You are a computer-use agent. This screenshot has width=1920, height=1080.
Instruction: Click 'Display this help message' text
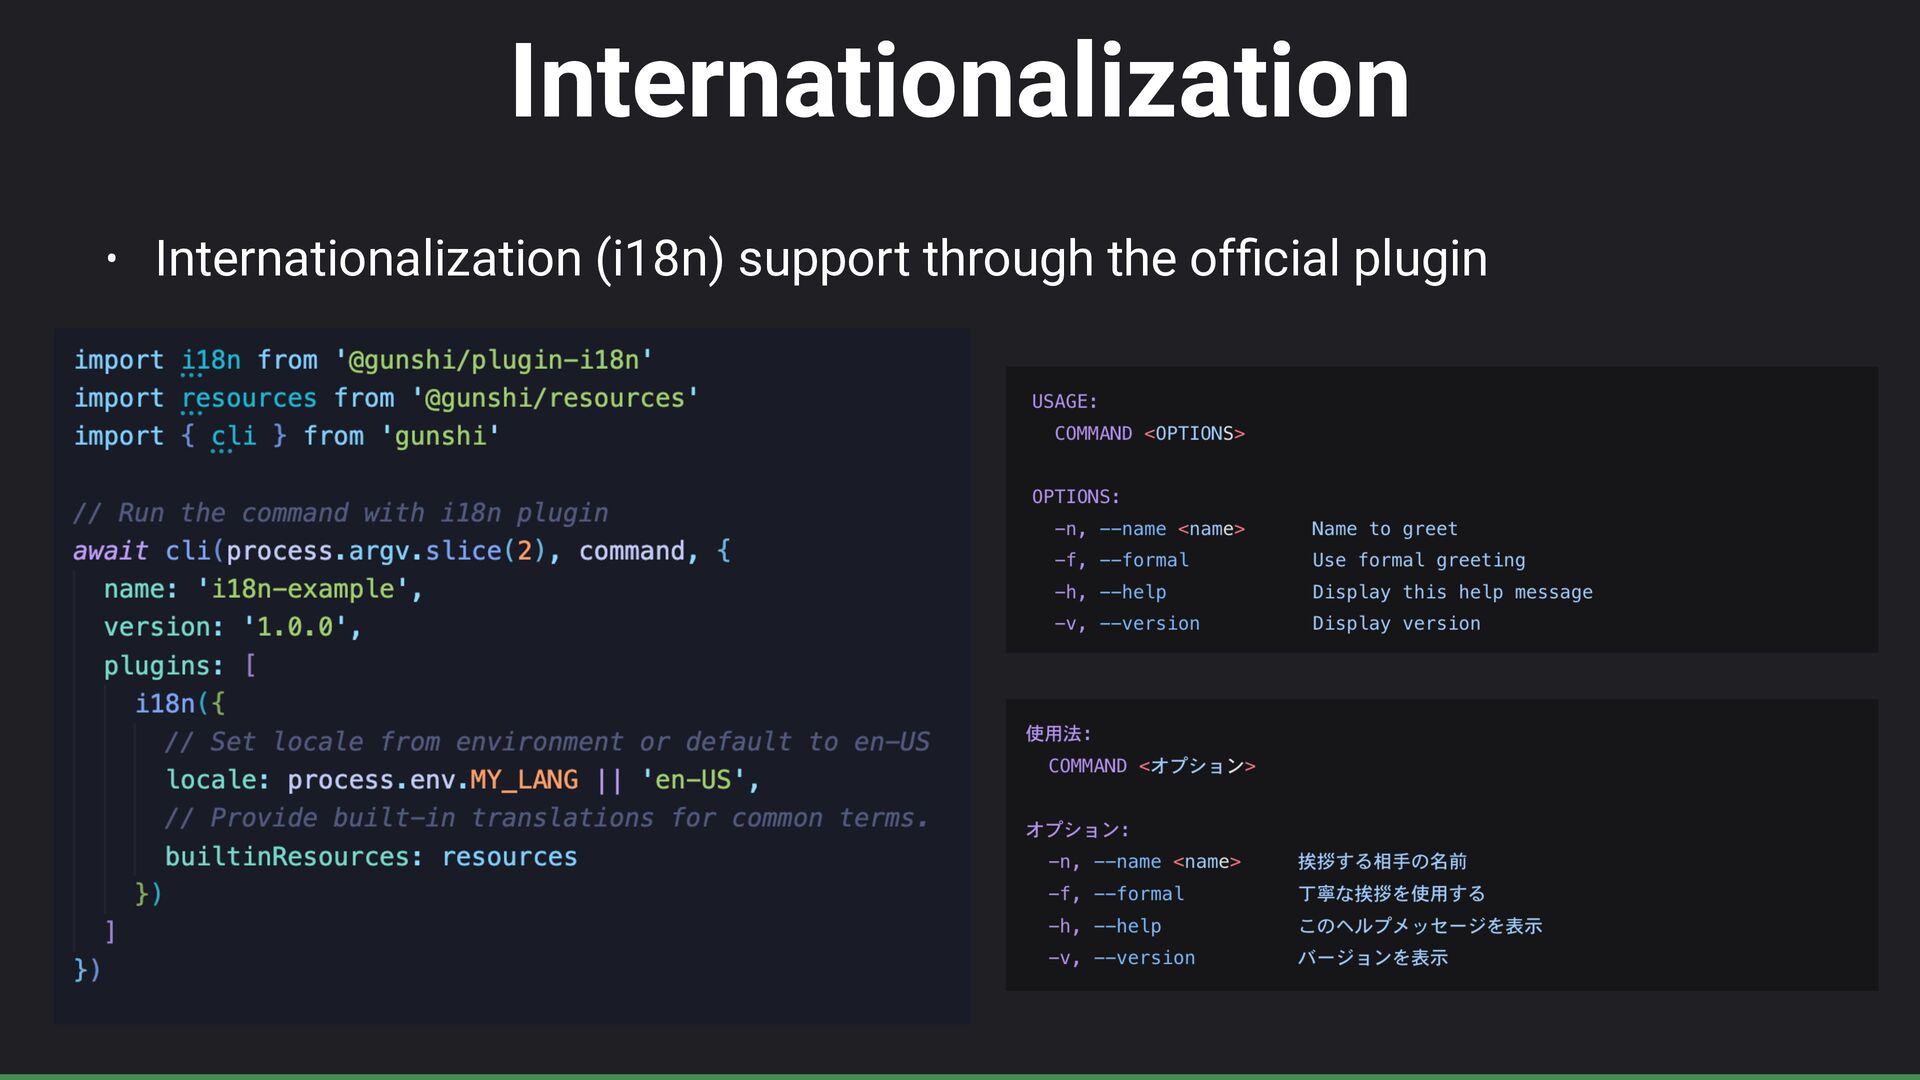point(1452,592)
